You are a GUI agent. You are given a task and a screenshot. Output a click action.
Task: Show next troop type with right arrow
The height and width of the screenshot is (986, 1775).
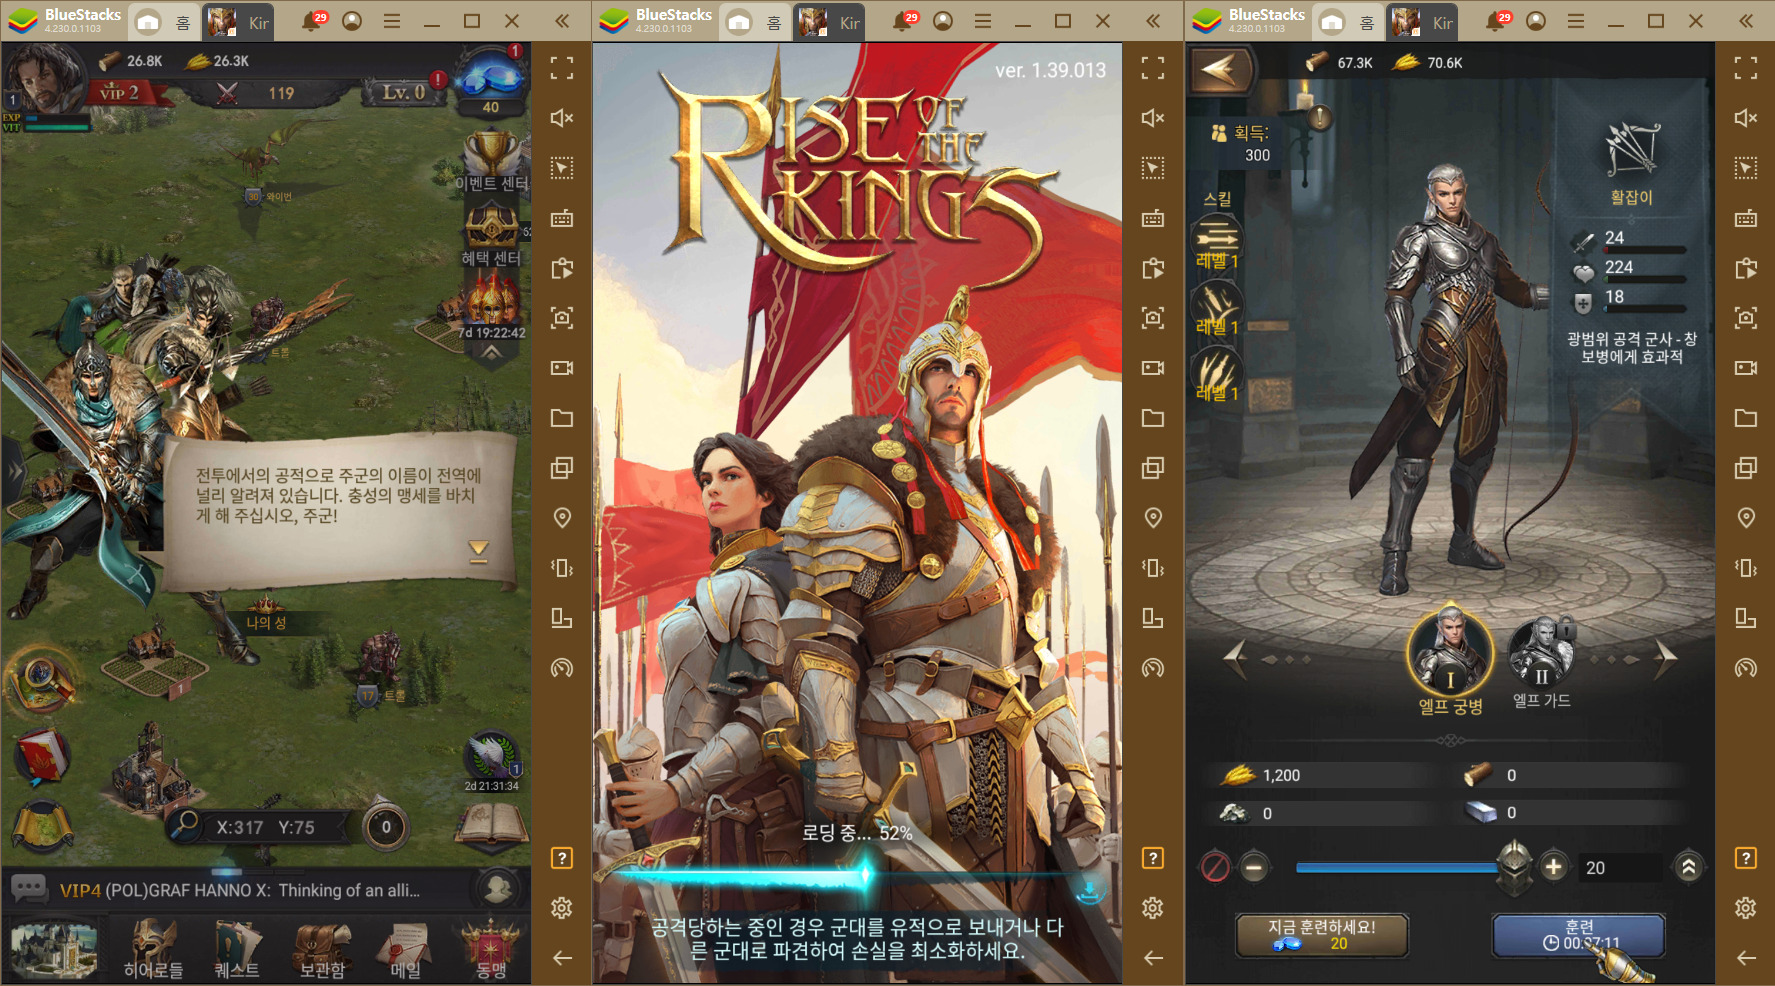1665,657
